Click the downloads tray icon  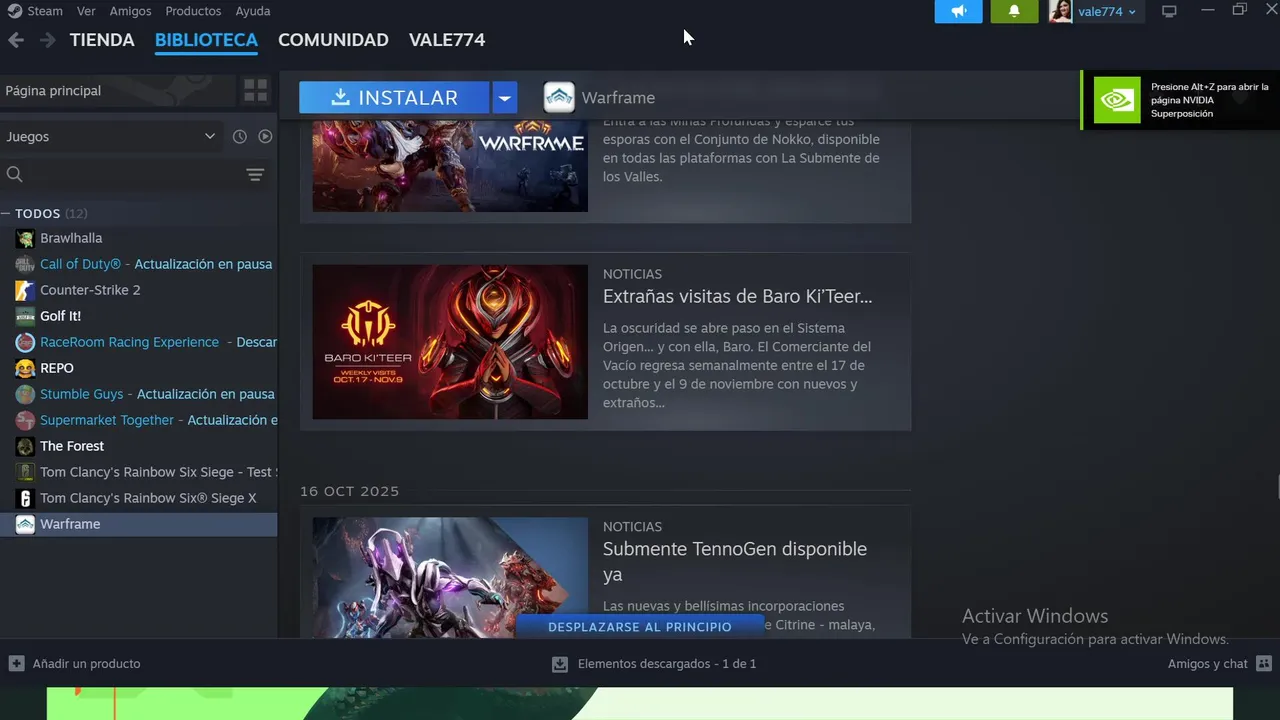pos(560,664)
